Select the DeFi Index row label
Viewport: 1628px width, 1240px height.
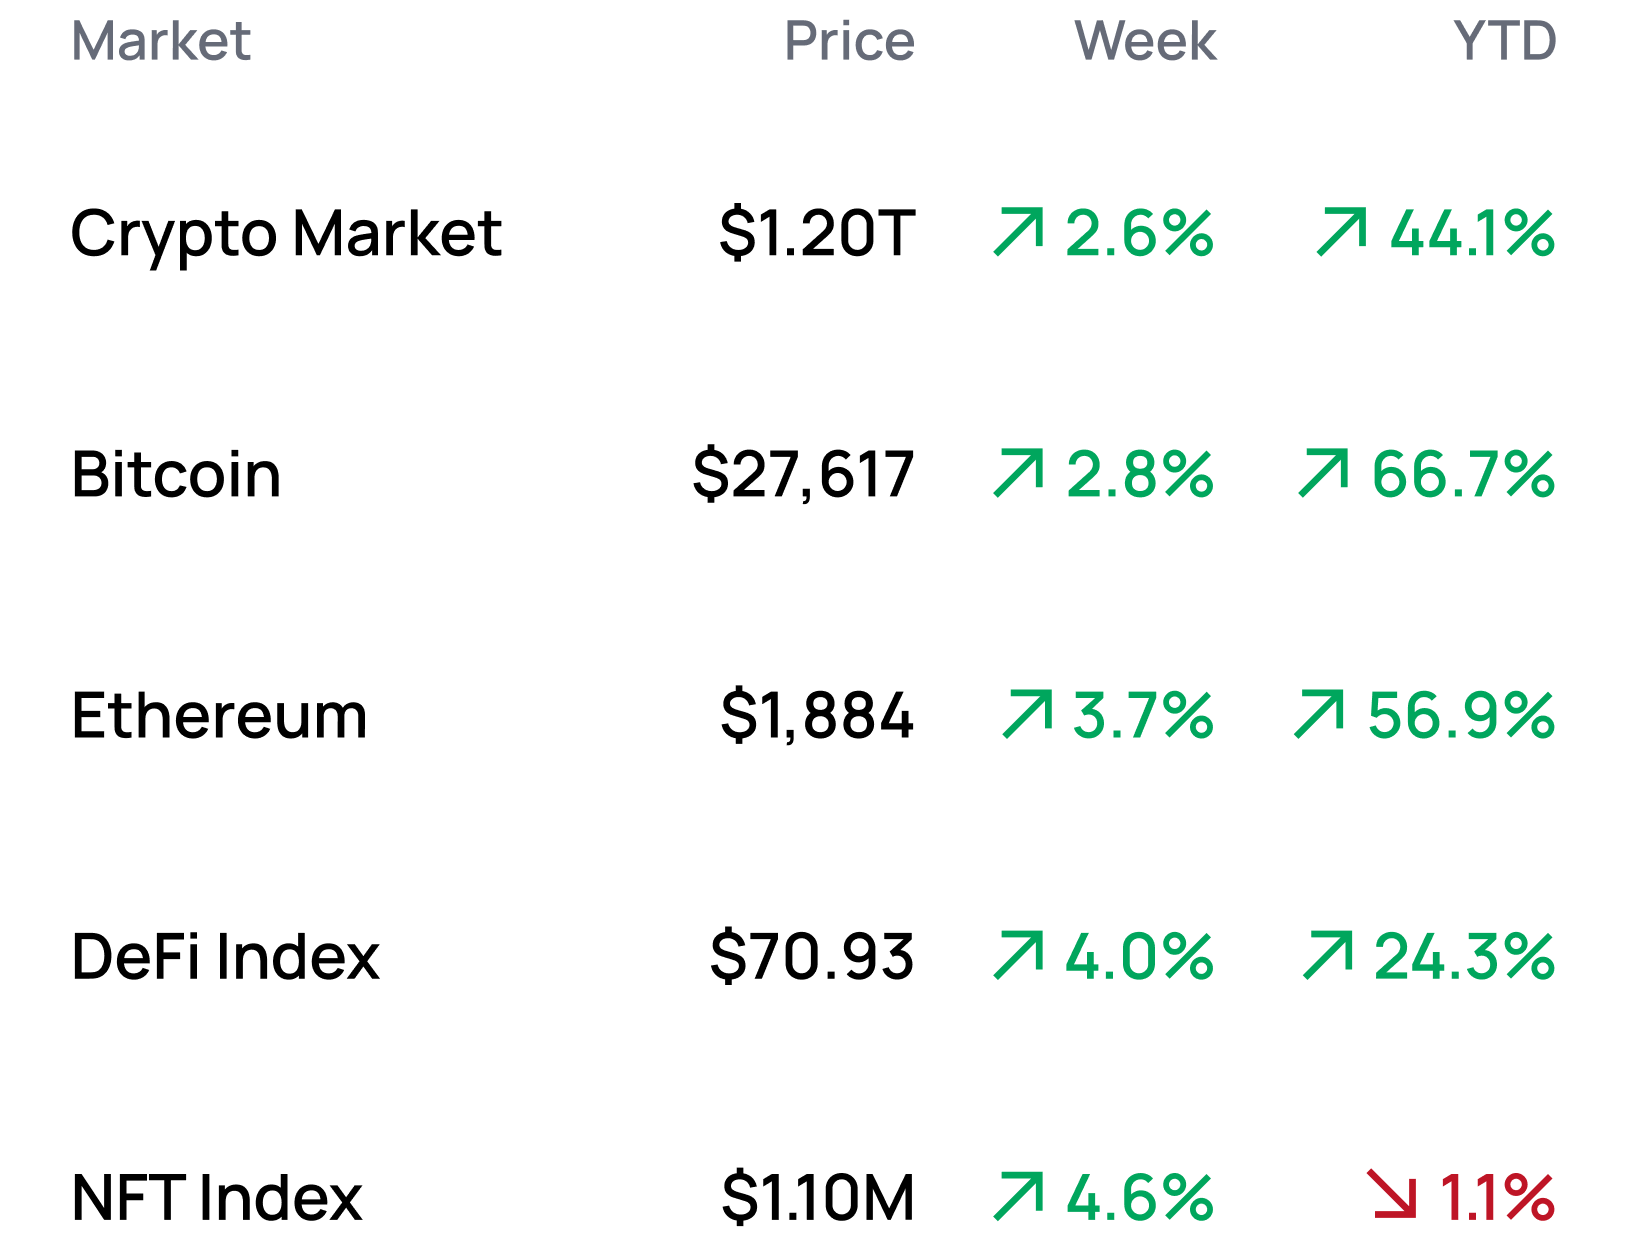(x=226, y=957)
